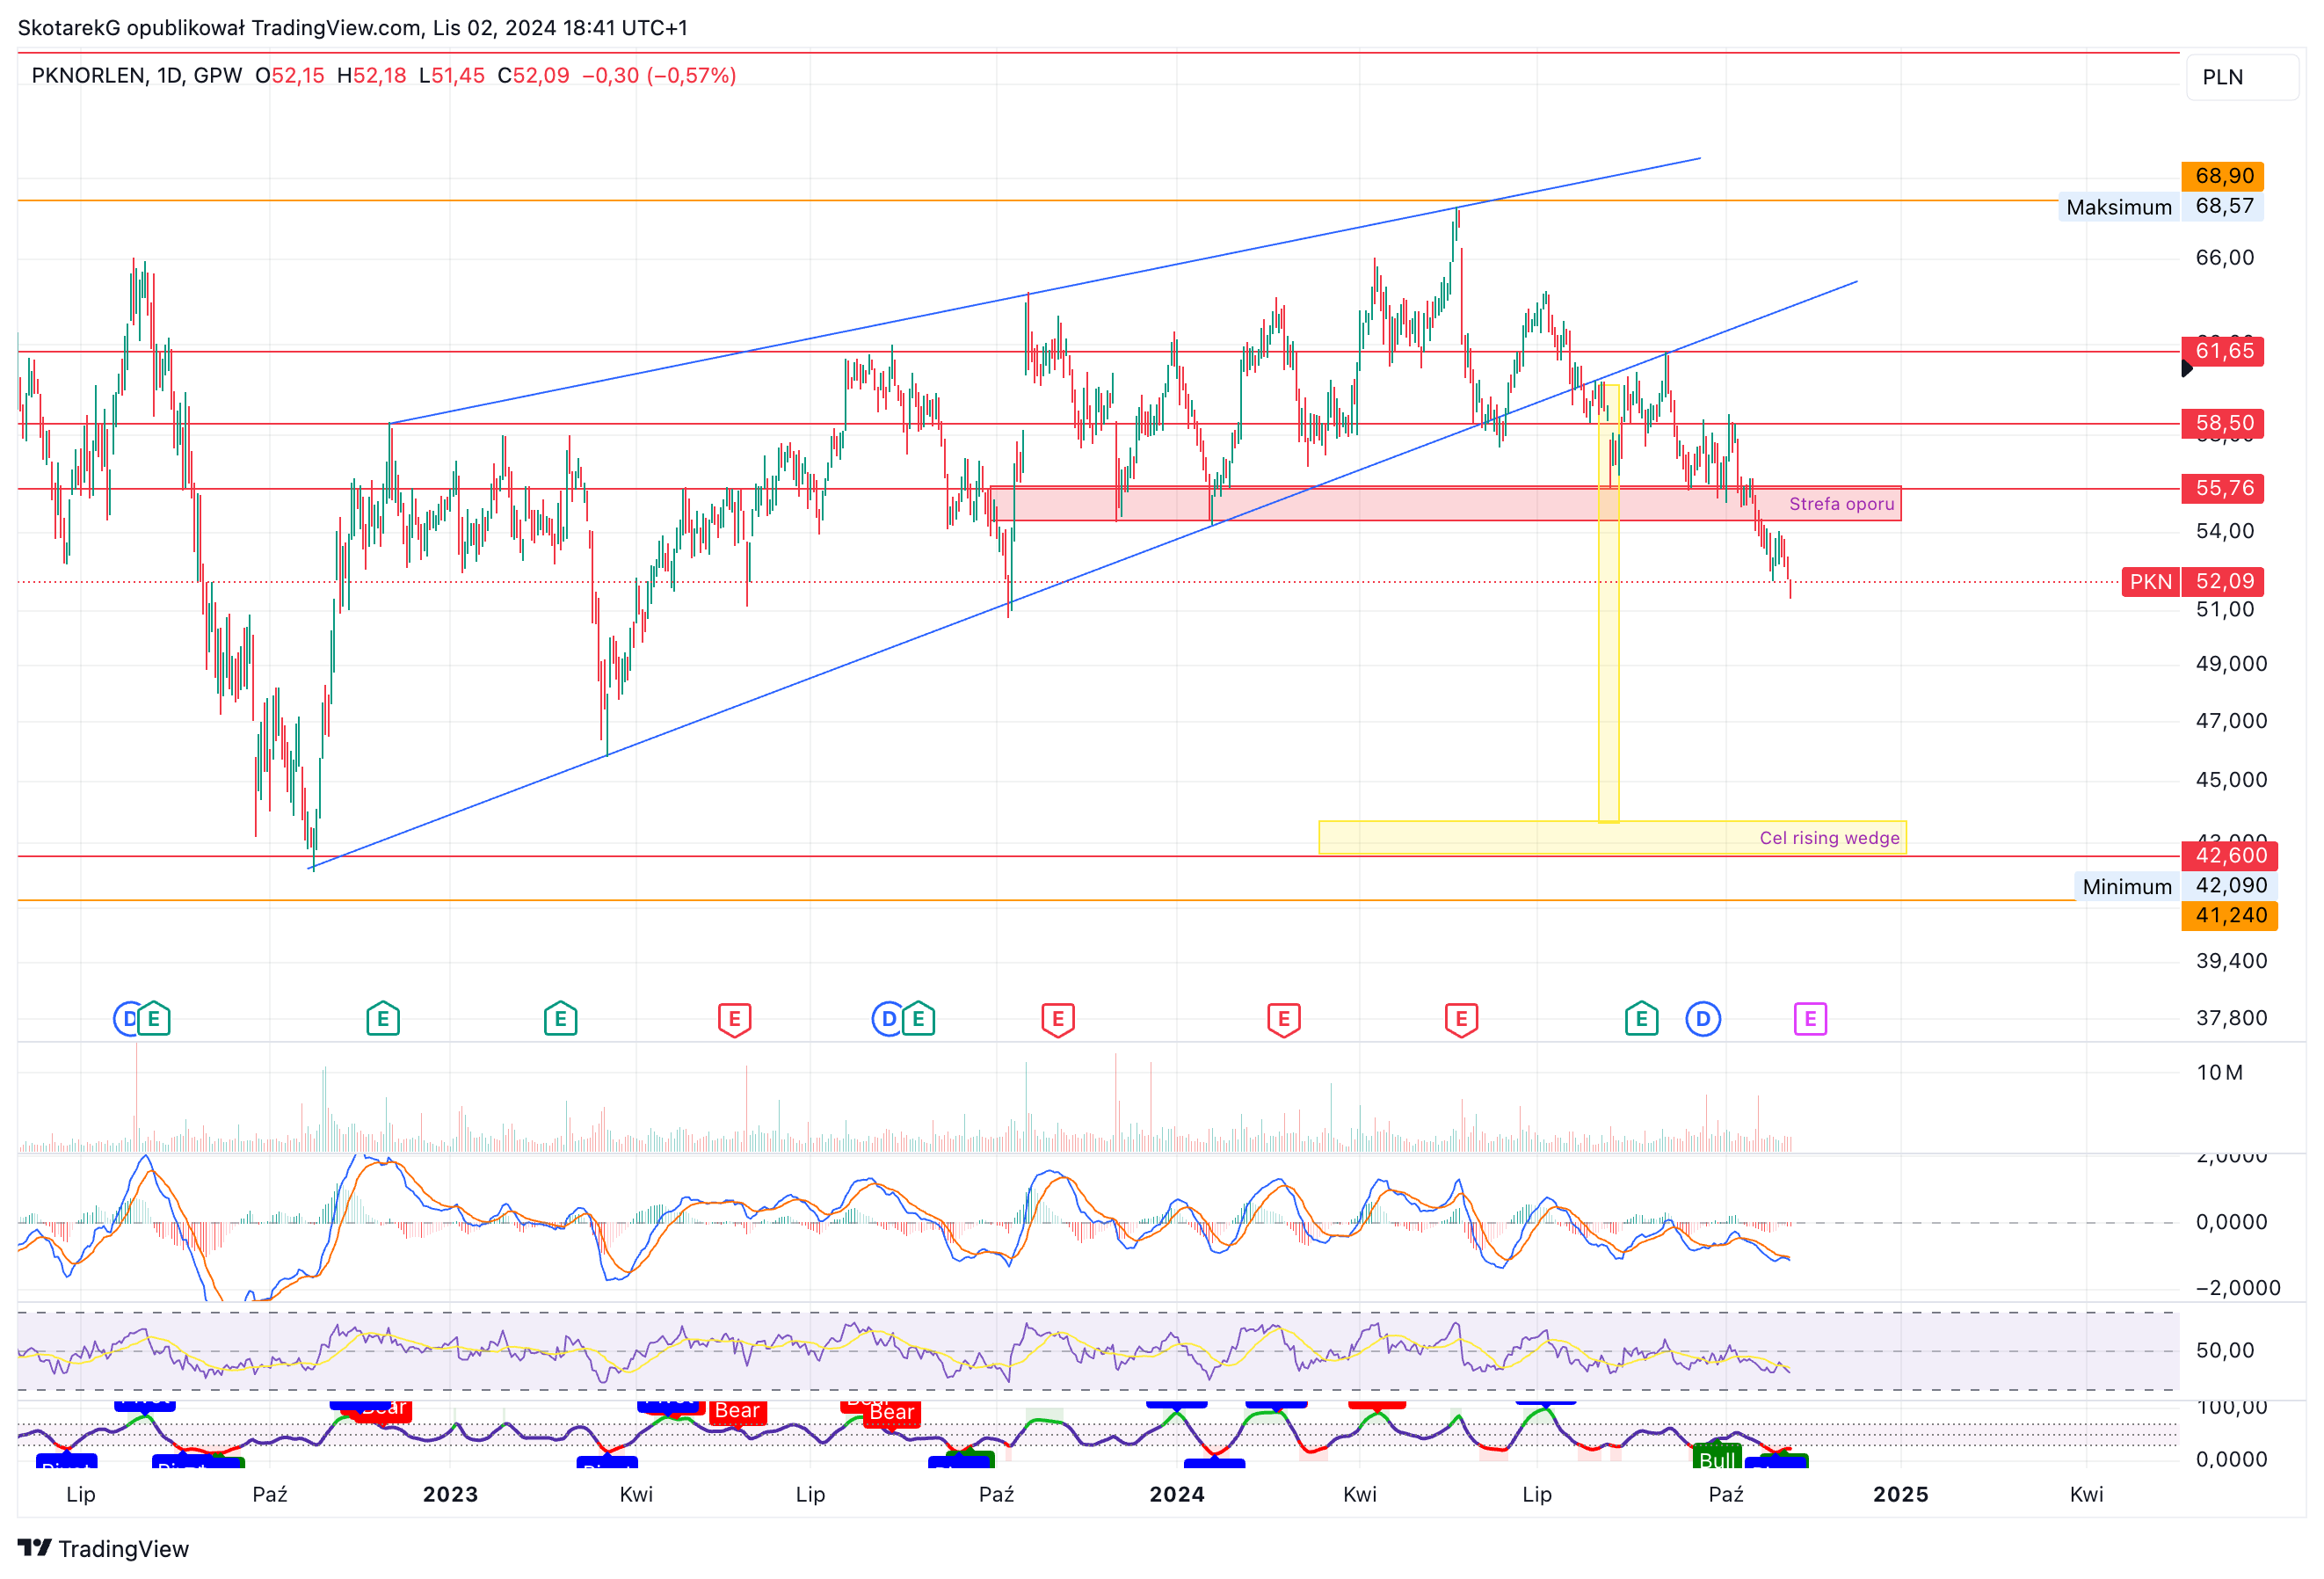This screenshot has height=1579, width=2324.
Task: Click the red 58,50 level tag
Action: click(x=2222, y=423)
